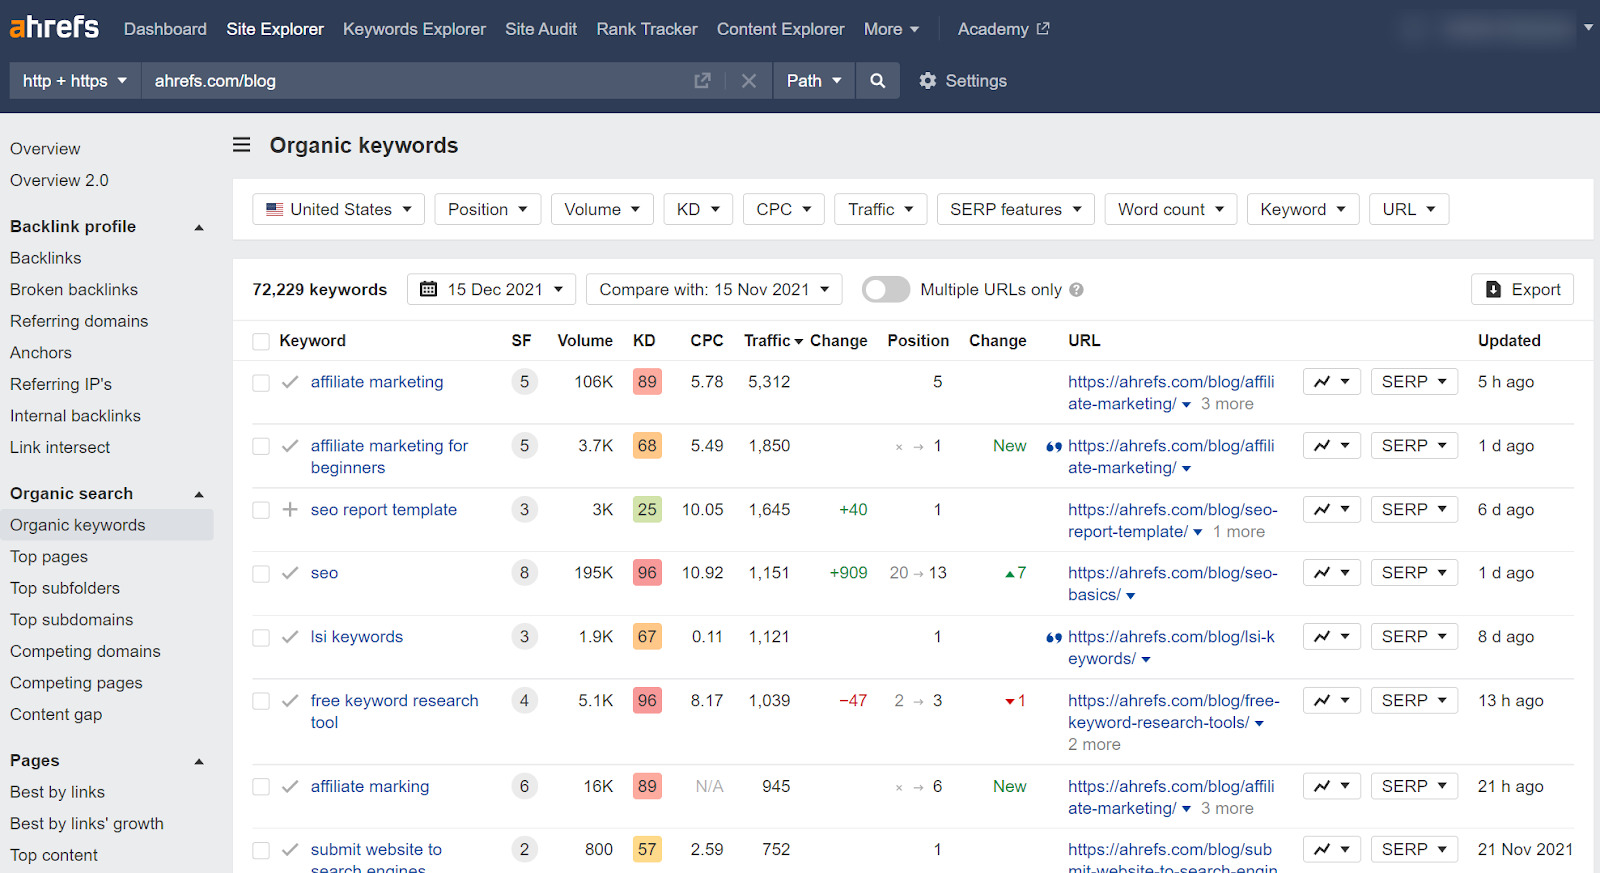Image resolution: width=1600 pixels, height=873 pixels.
Task: Open the United States country dropdown
Action: (x=338, y=209)
